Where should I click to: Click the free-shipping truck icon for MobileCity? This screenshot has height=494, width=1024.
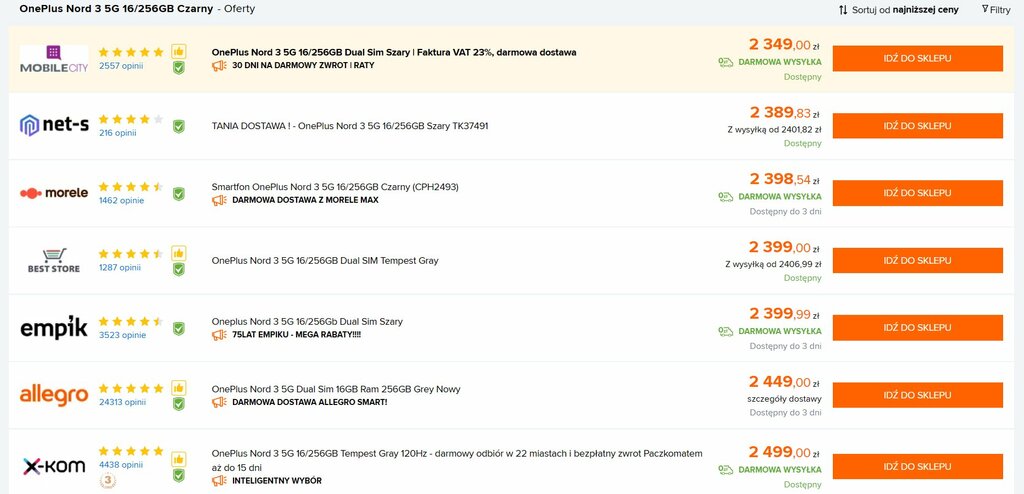point(726,62)
